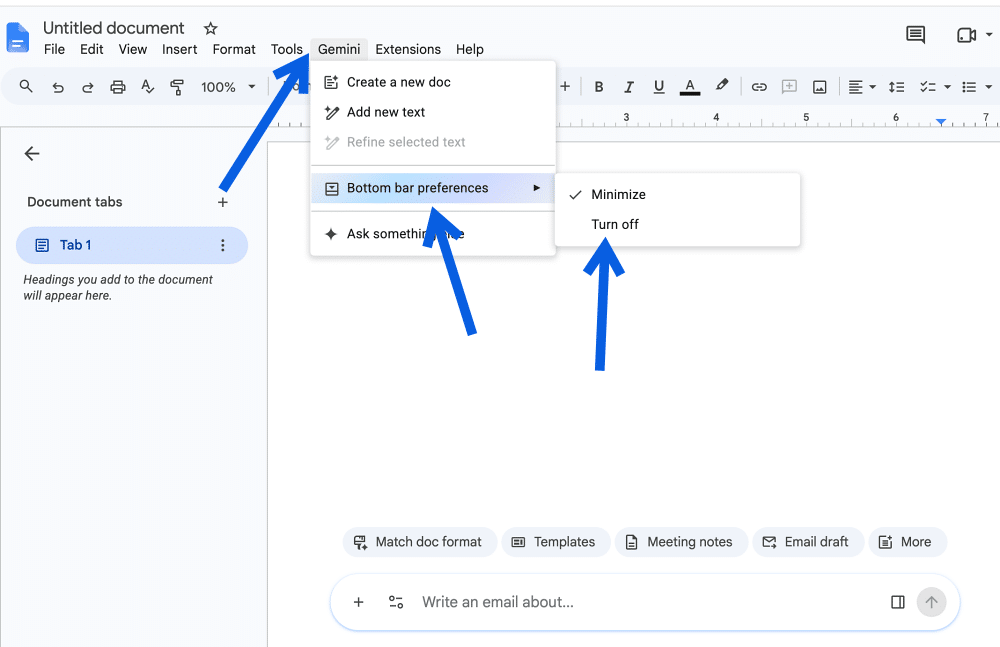Star the Untitled document
The height and width of the screenshot is (647, 1000).
coord(210,28)
